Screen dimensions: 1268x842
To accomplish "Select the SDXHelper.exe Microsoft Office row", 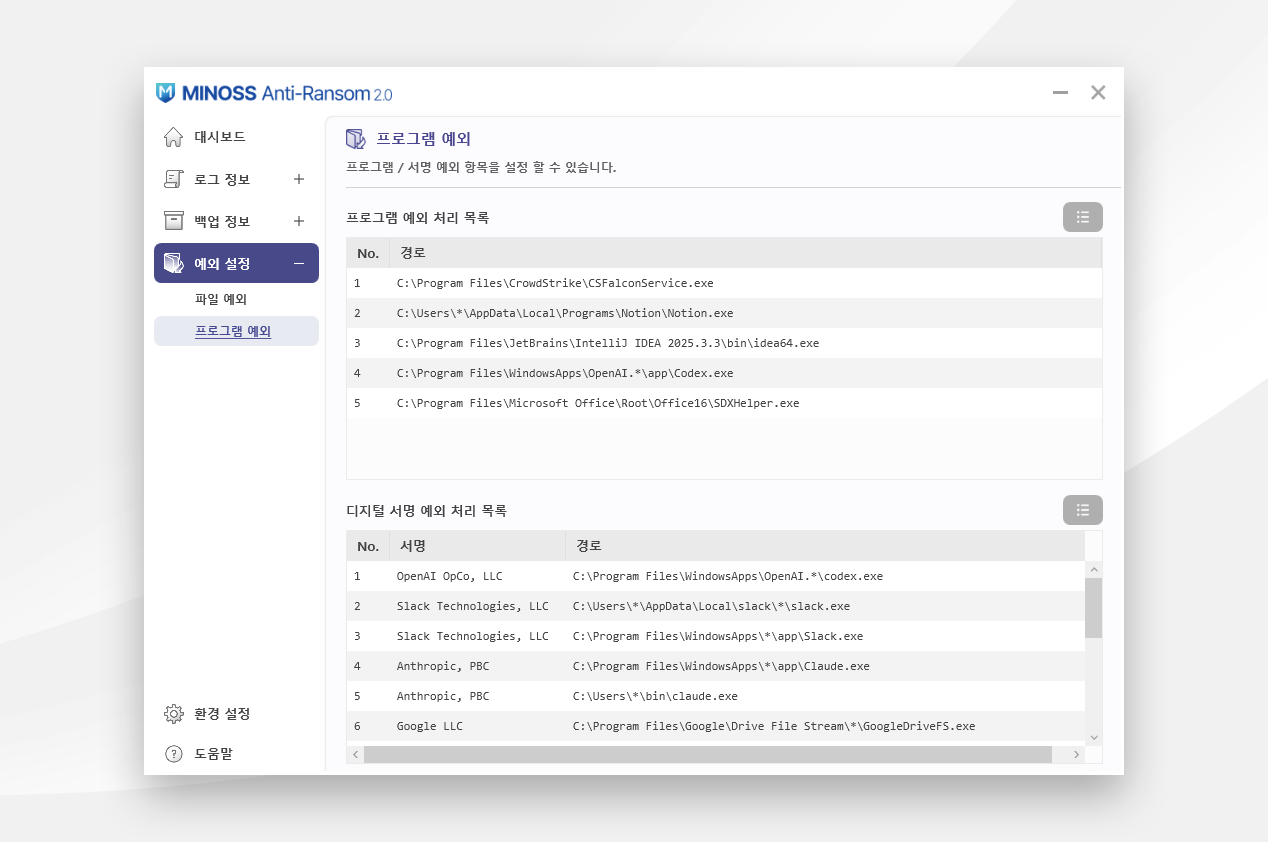I will click(x=724, y=403).
